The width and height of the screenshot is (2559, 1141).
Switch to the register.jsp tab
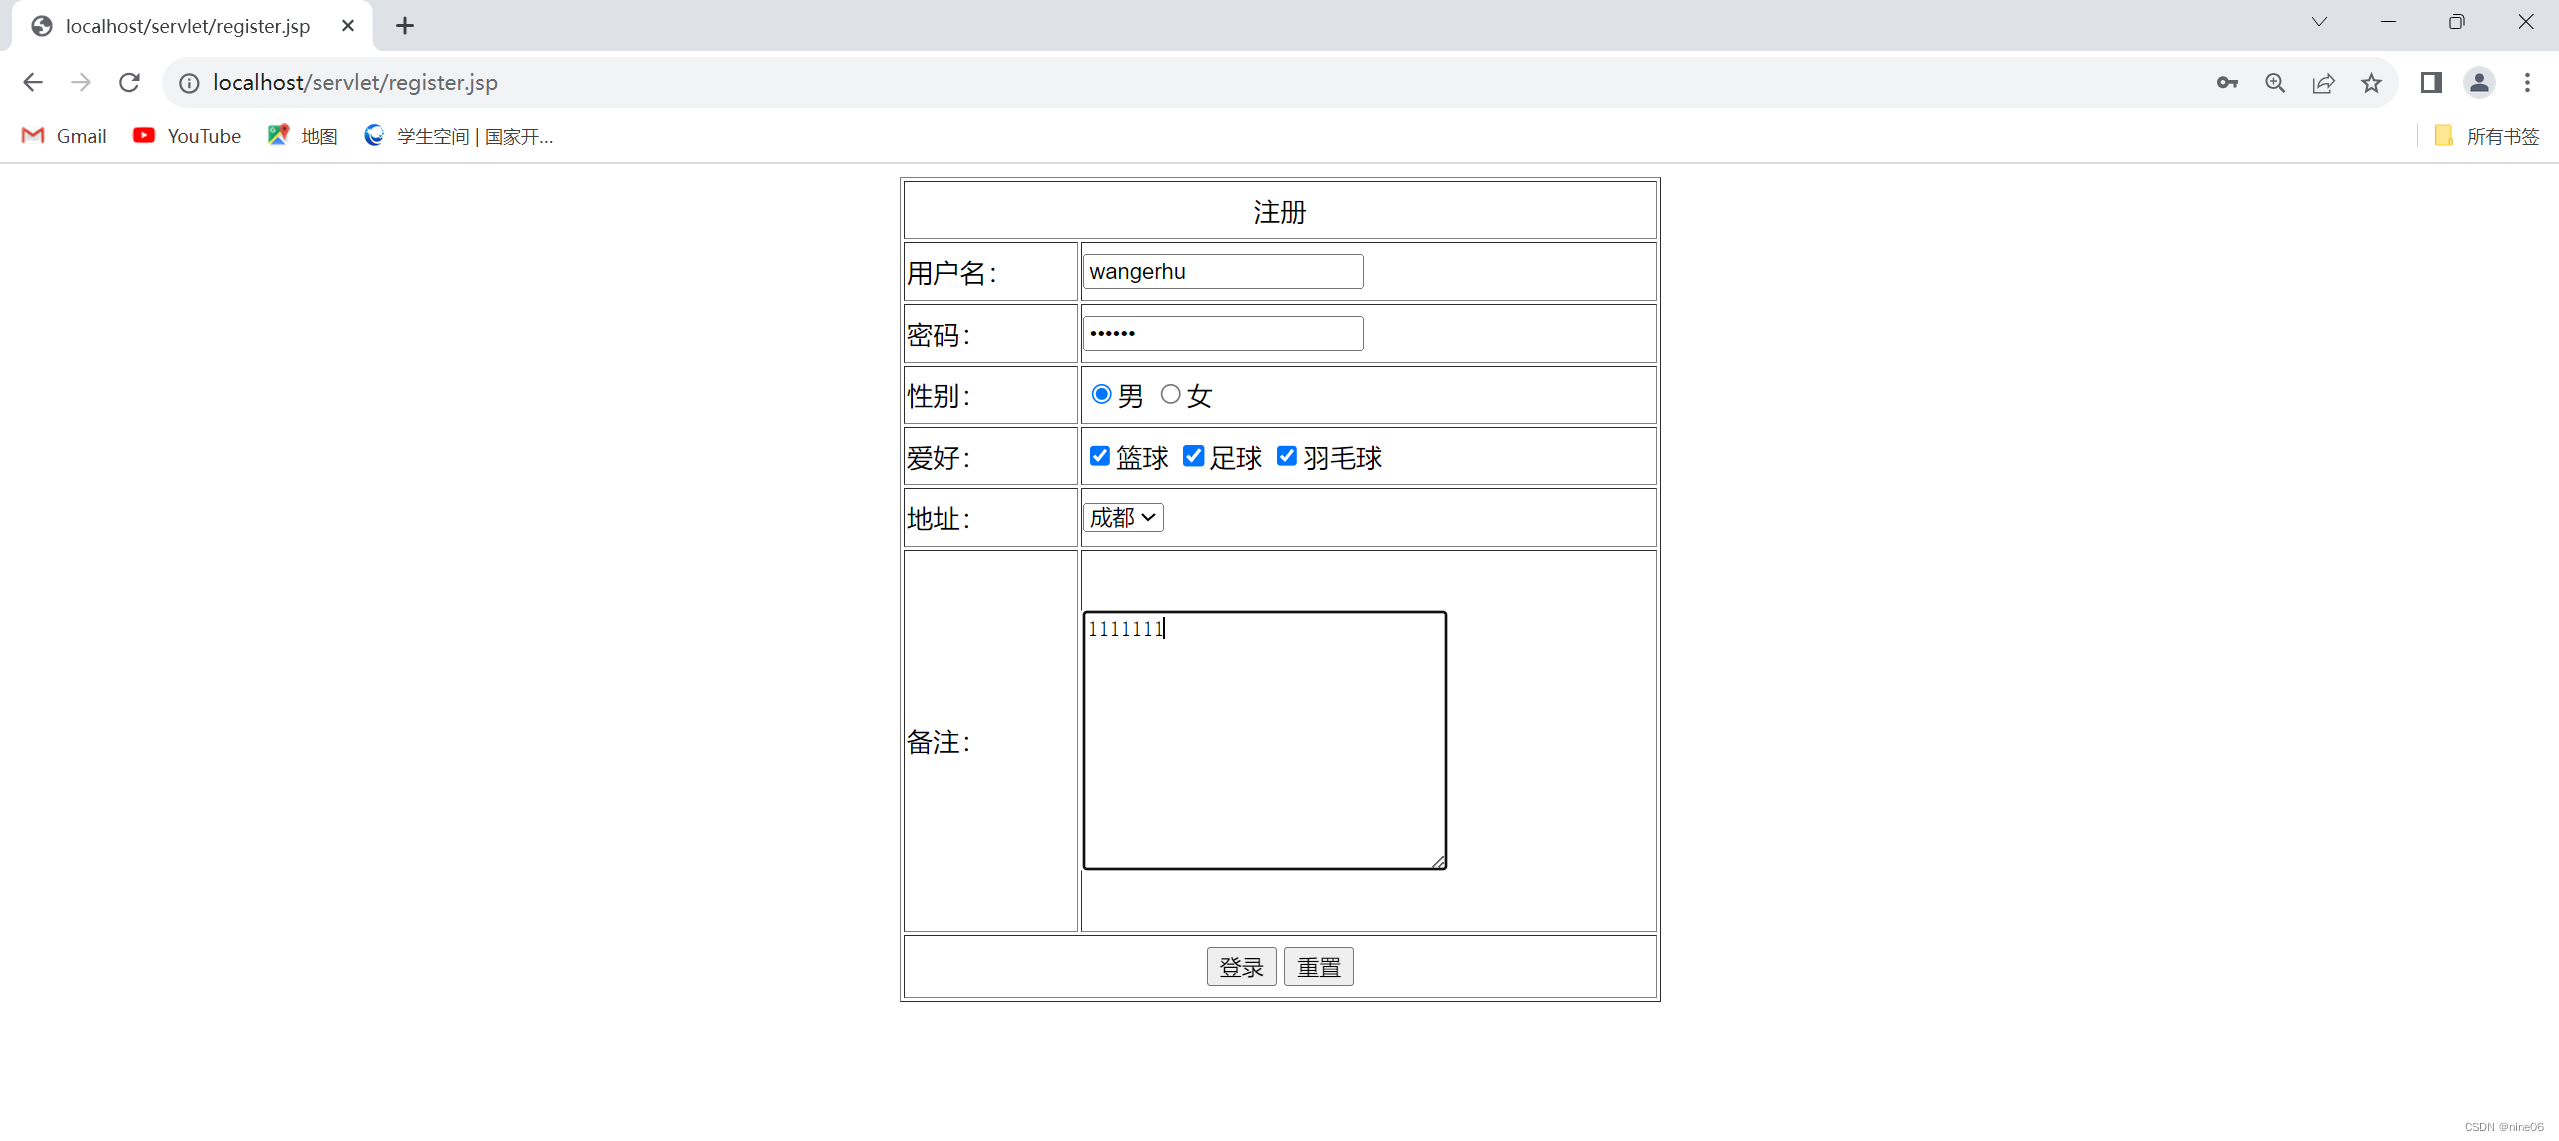(188, 26)
